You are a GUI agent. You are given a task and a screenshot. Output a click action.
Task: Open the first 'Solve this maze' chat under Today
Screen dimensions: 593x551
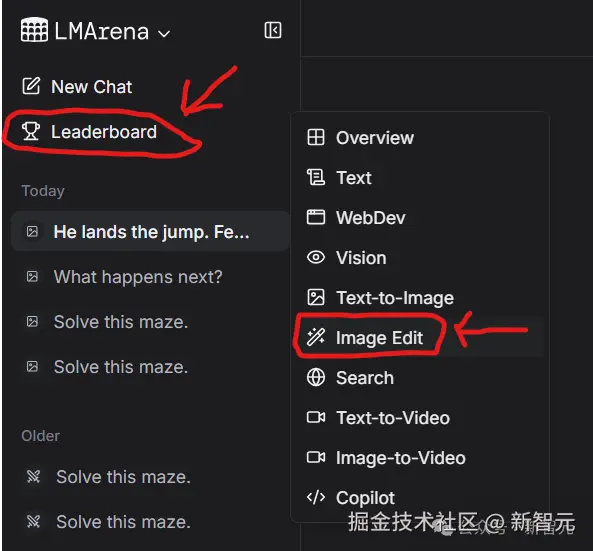coord(151,322)
